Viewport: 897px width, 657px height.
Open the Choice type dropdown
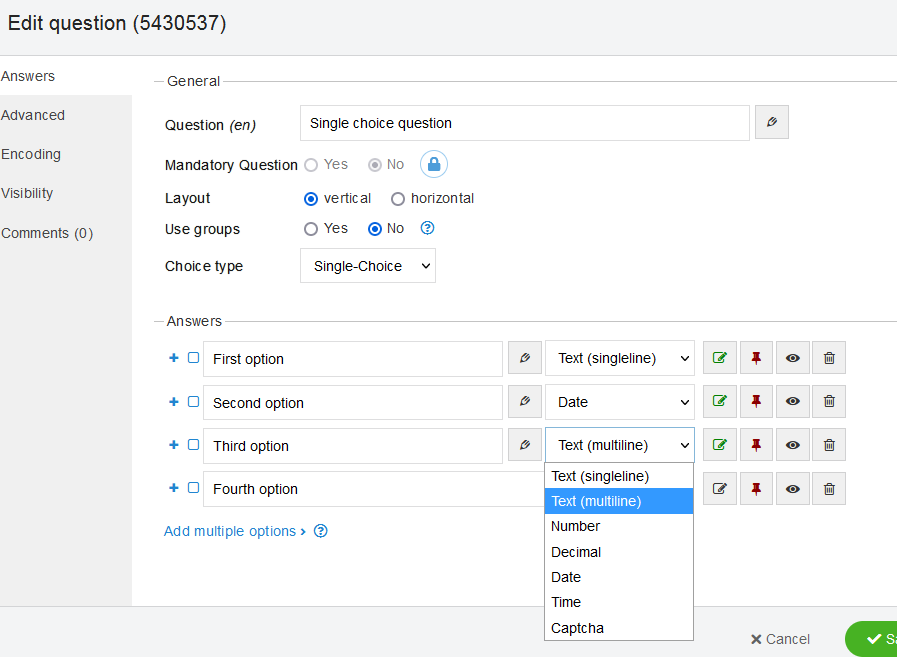367,266
